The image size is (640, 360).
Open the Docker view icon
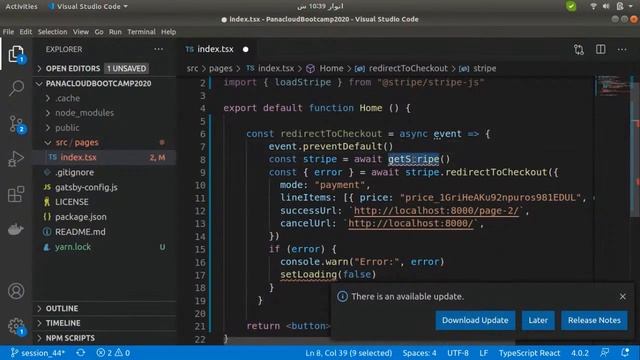coord(16,229)
